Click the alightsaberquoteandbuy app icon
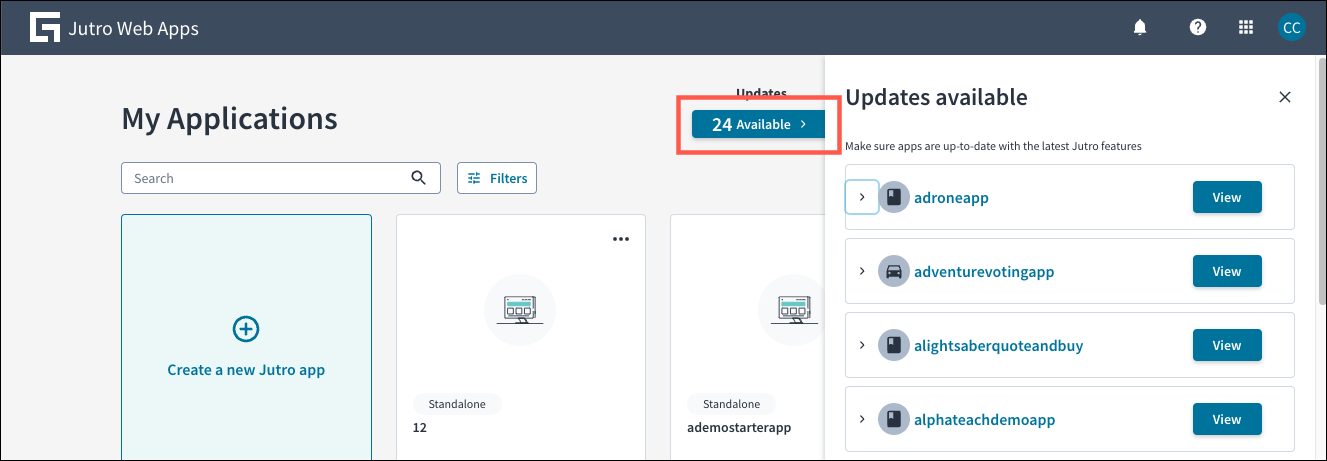The width and height of the screenshot is (1327, 461). pyautogui.click(x=894, y=345)
